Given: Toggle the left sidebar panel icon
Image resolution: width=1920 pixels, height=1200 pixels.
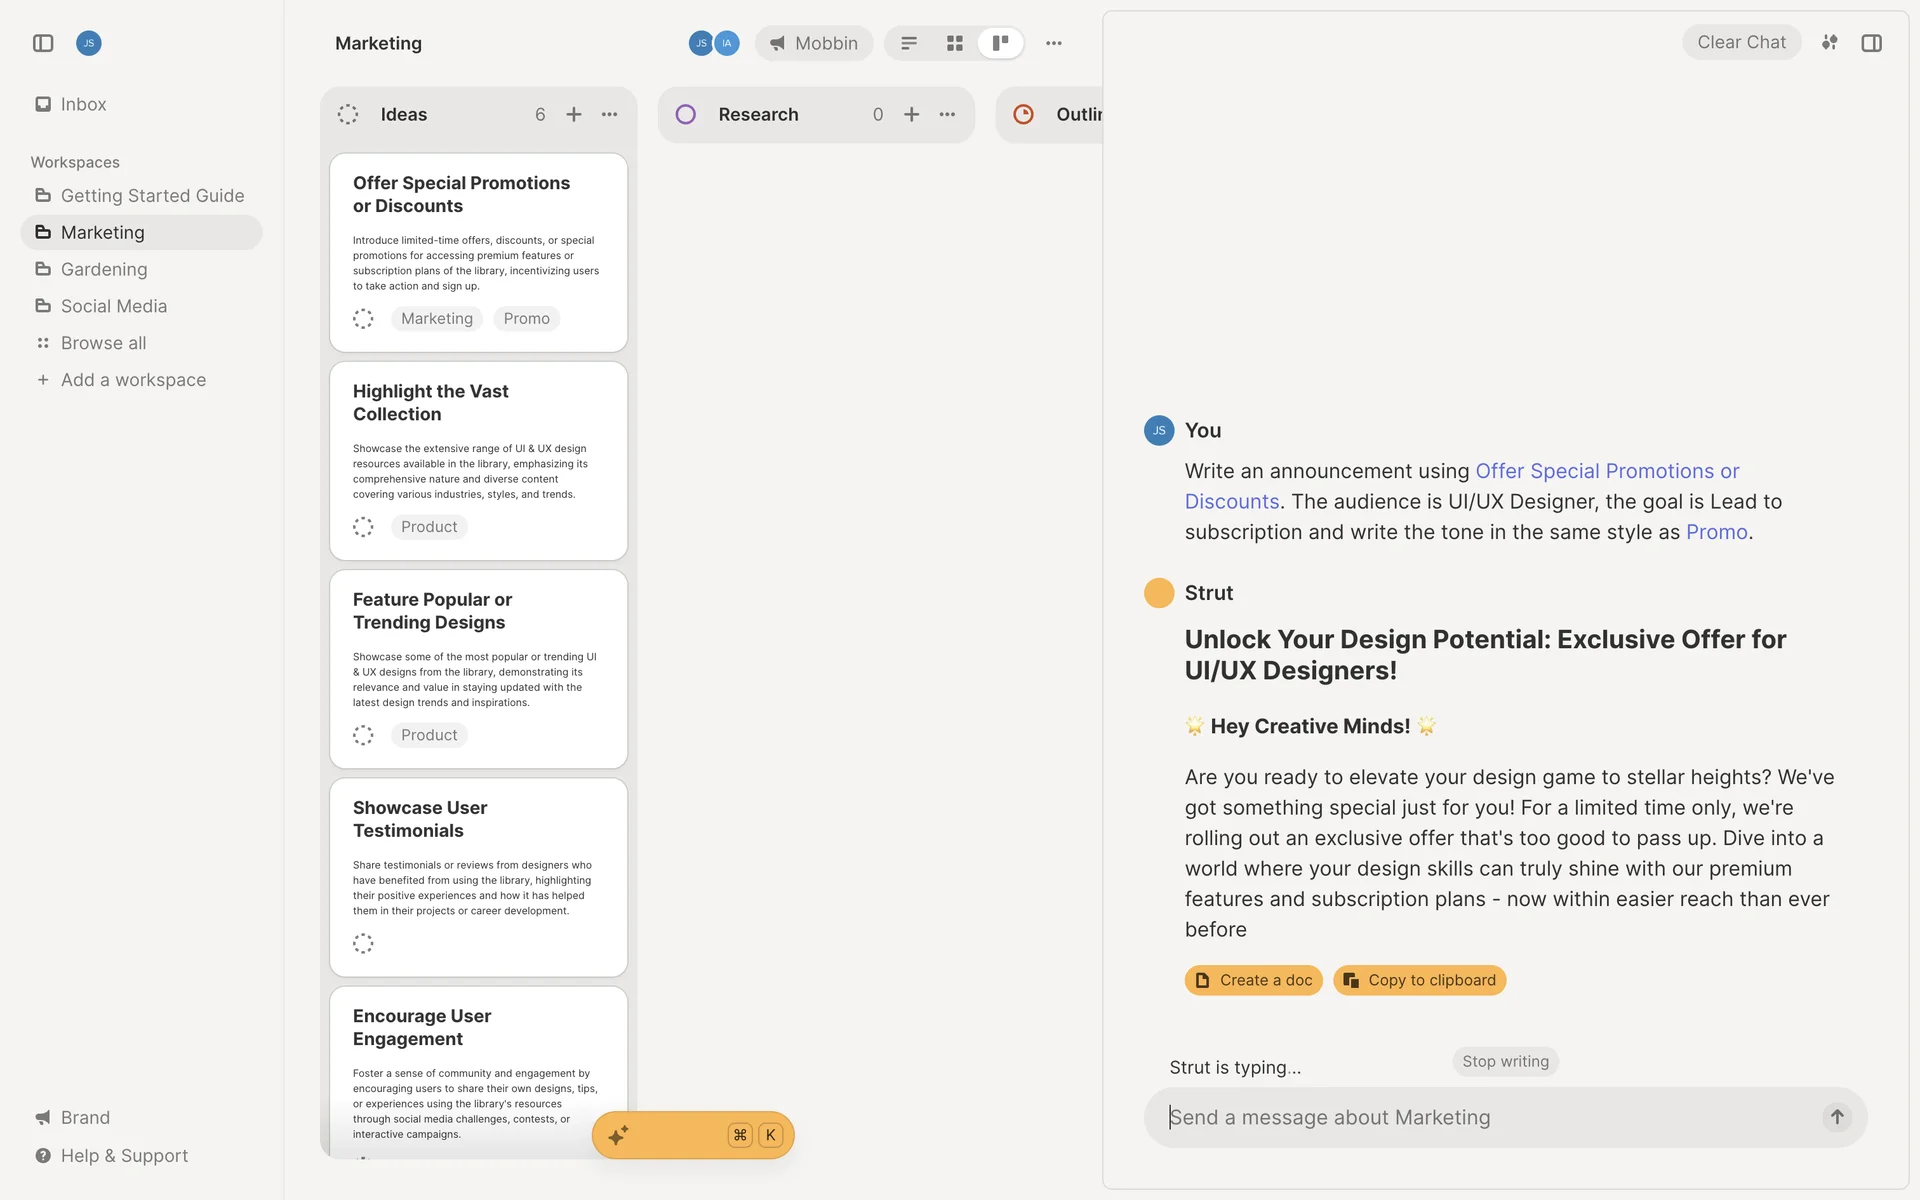Looking at the screenshot, I should [x=43, y=43].
